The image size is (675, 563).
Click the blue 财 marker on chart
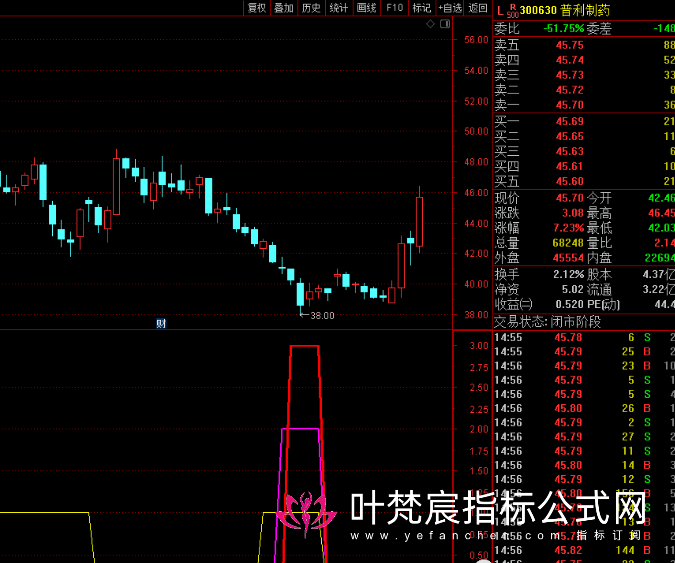pyautogui.click(x=160, y=322)
